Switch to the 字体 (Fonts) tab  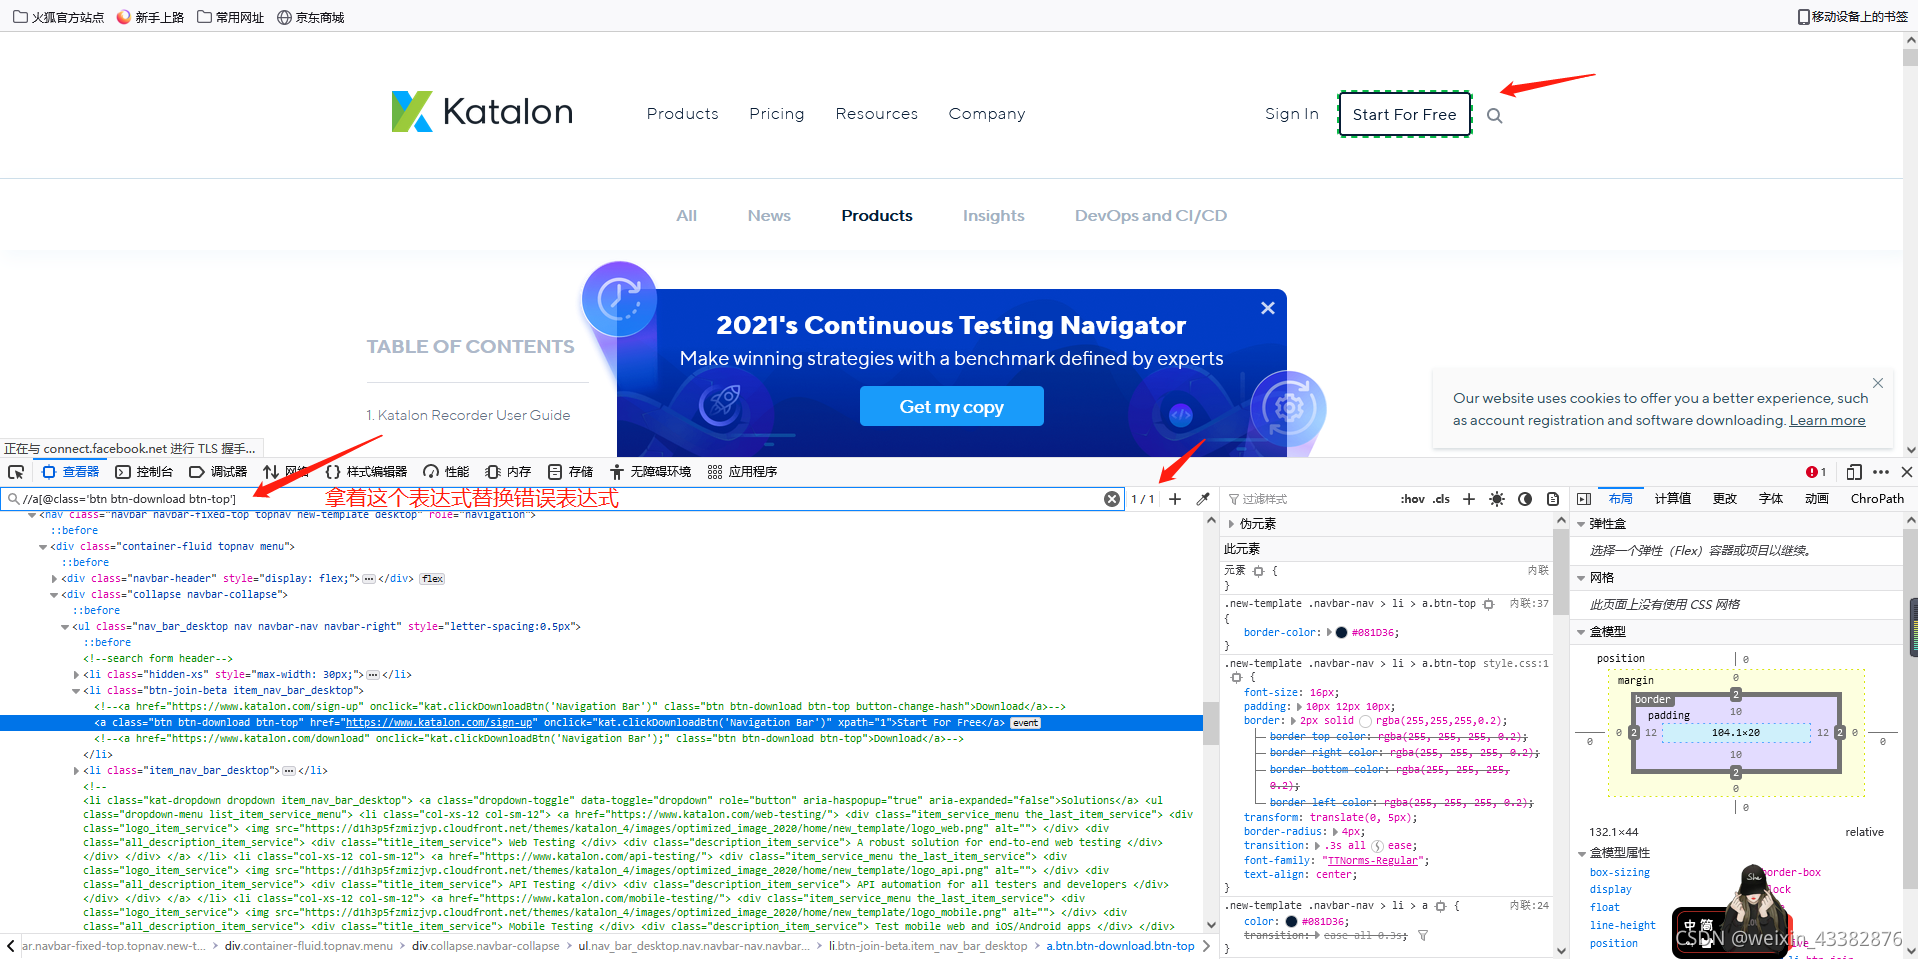(x=1771, y=499)
